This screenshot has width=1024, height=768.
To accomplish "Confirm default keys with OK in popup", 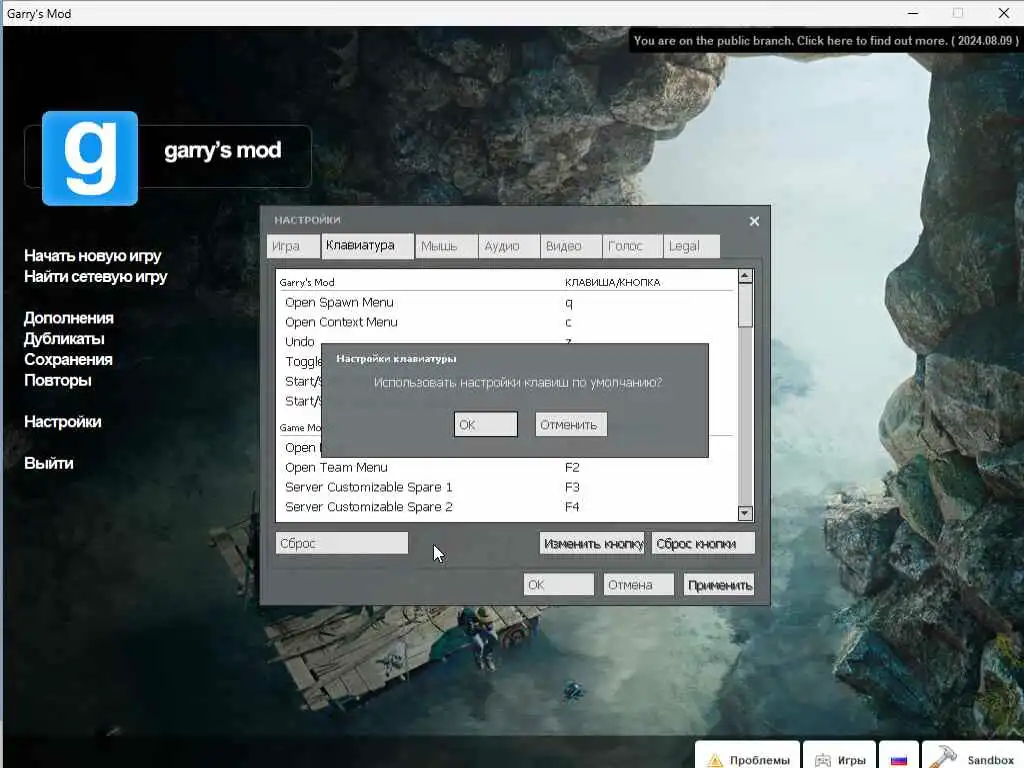I will pos(486,424).
